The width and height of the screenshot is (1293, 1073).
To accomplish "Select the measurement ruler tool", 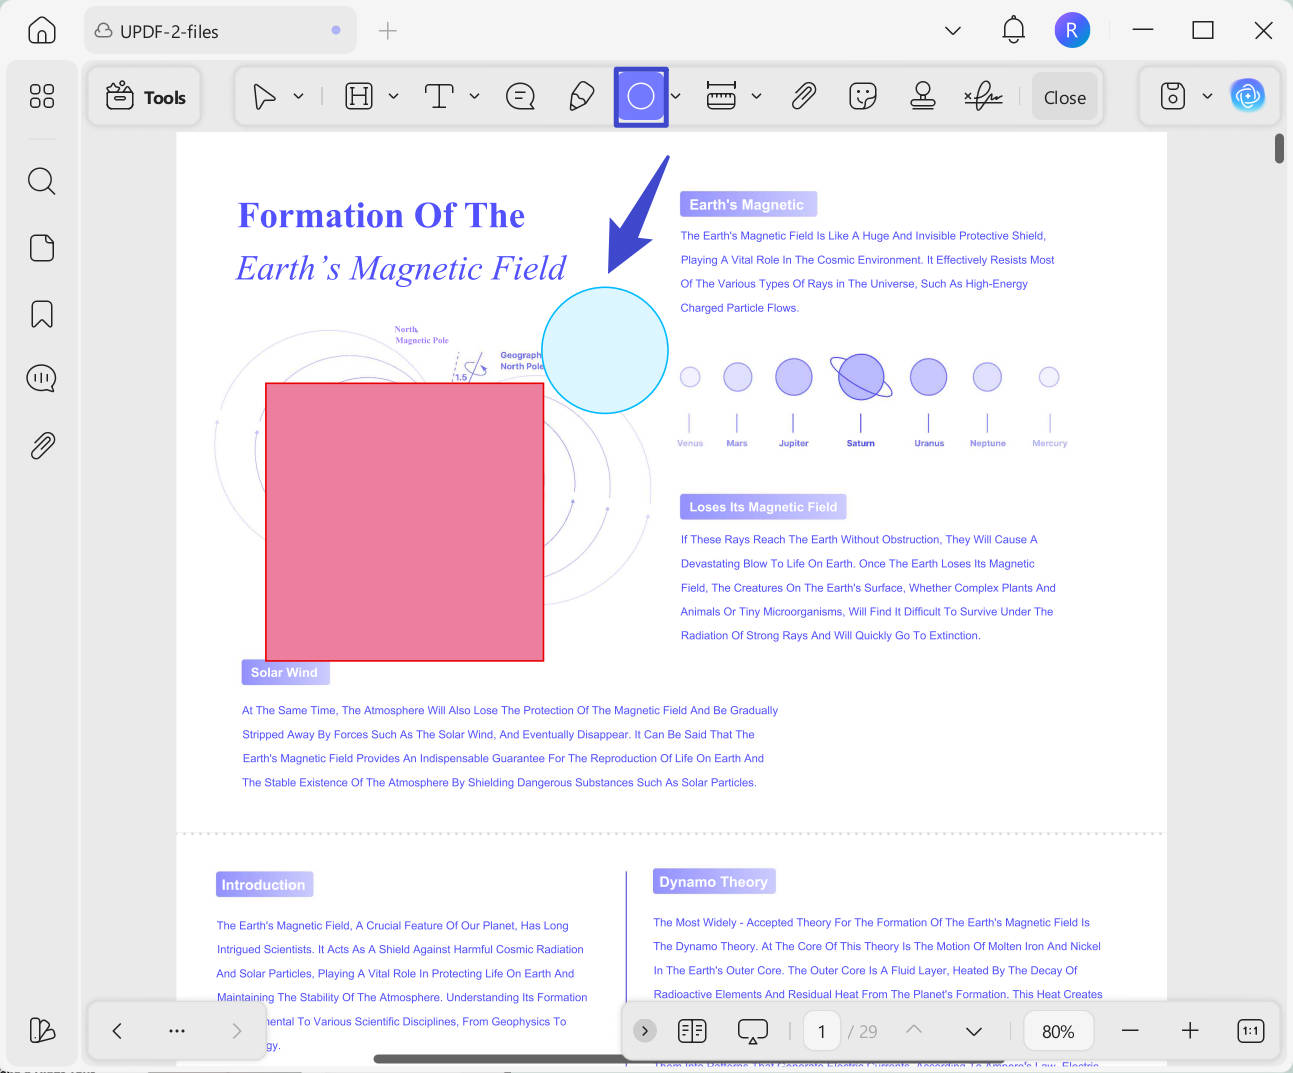I will (721, 96).
